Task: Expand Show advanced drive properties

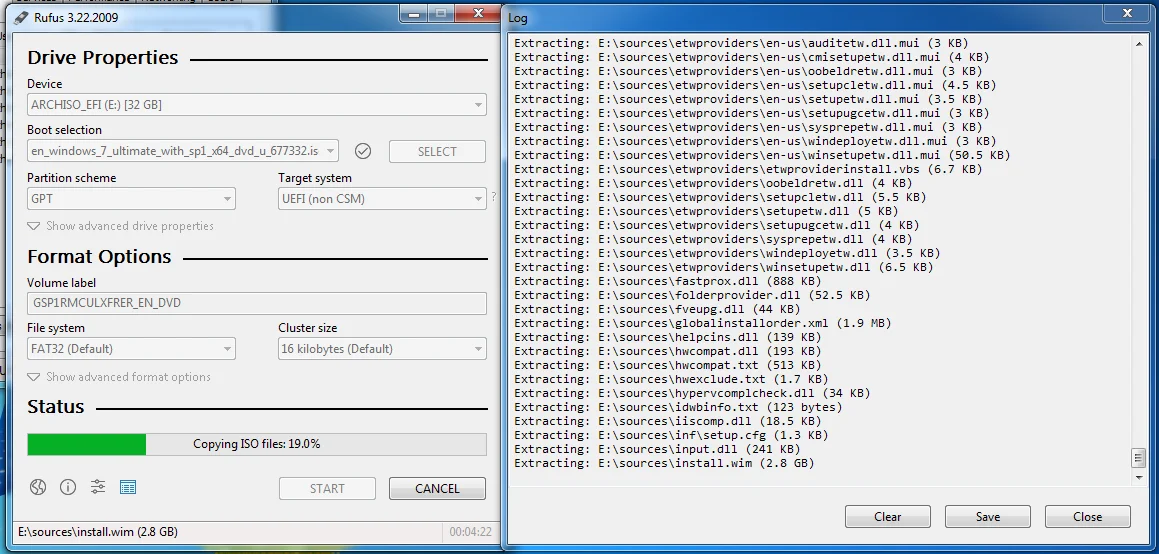Action: (x=120, y=226)
